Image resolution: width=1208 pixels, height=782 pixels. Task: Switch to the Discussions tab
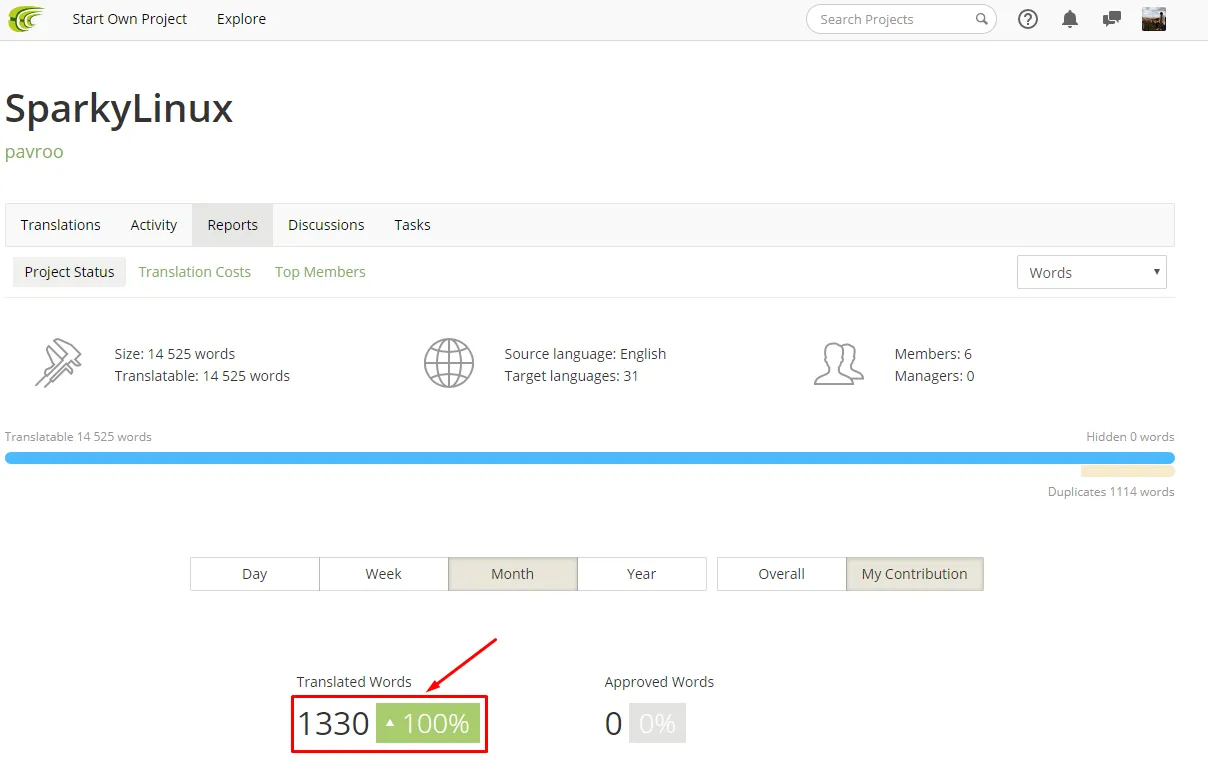(326, 225)
